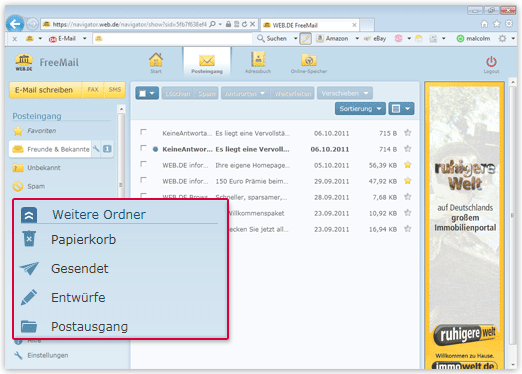Click the WEB.DE toolbar search field
Viewport: 522px width, 374px height.
[173, 39]
